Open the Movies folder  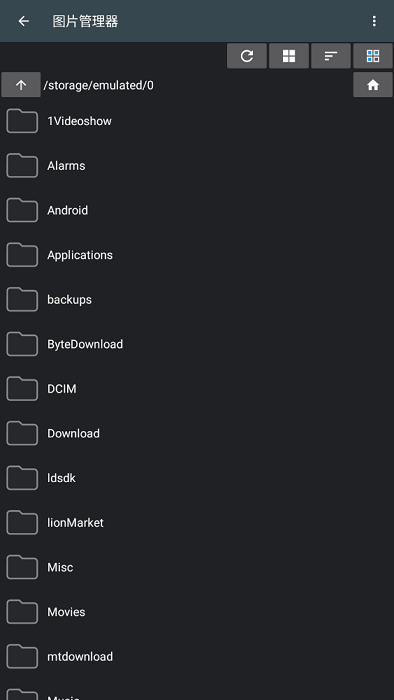pos(197,612)
